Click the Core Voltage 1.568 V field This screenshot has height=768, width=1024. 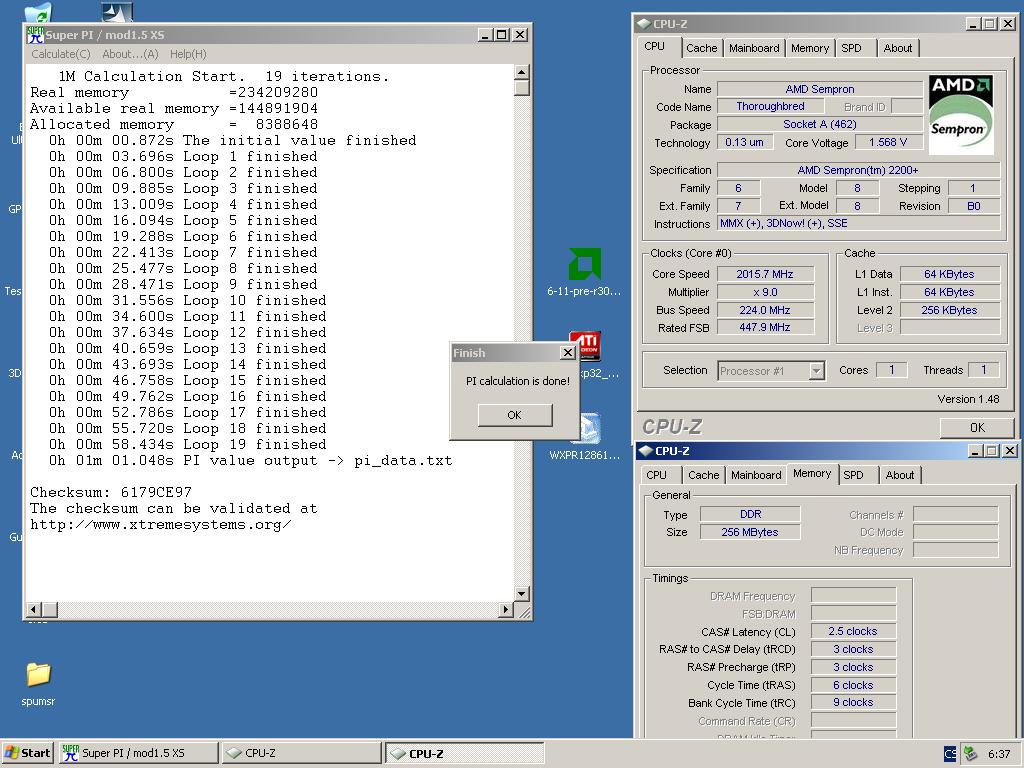click(888, 142)
